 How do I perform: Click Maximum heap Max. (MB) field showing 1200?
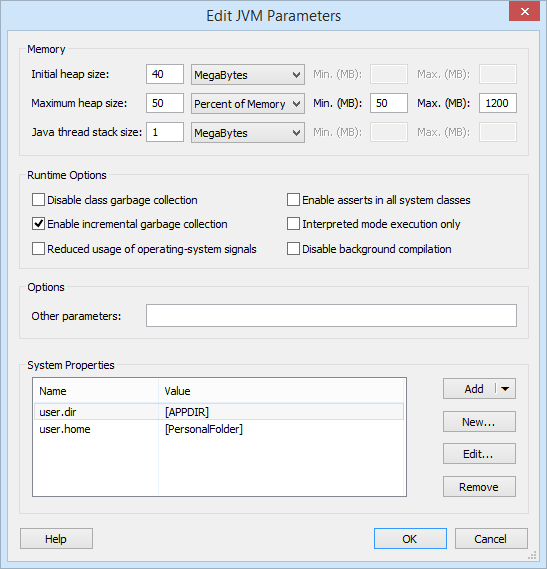pos(498,103)
